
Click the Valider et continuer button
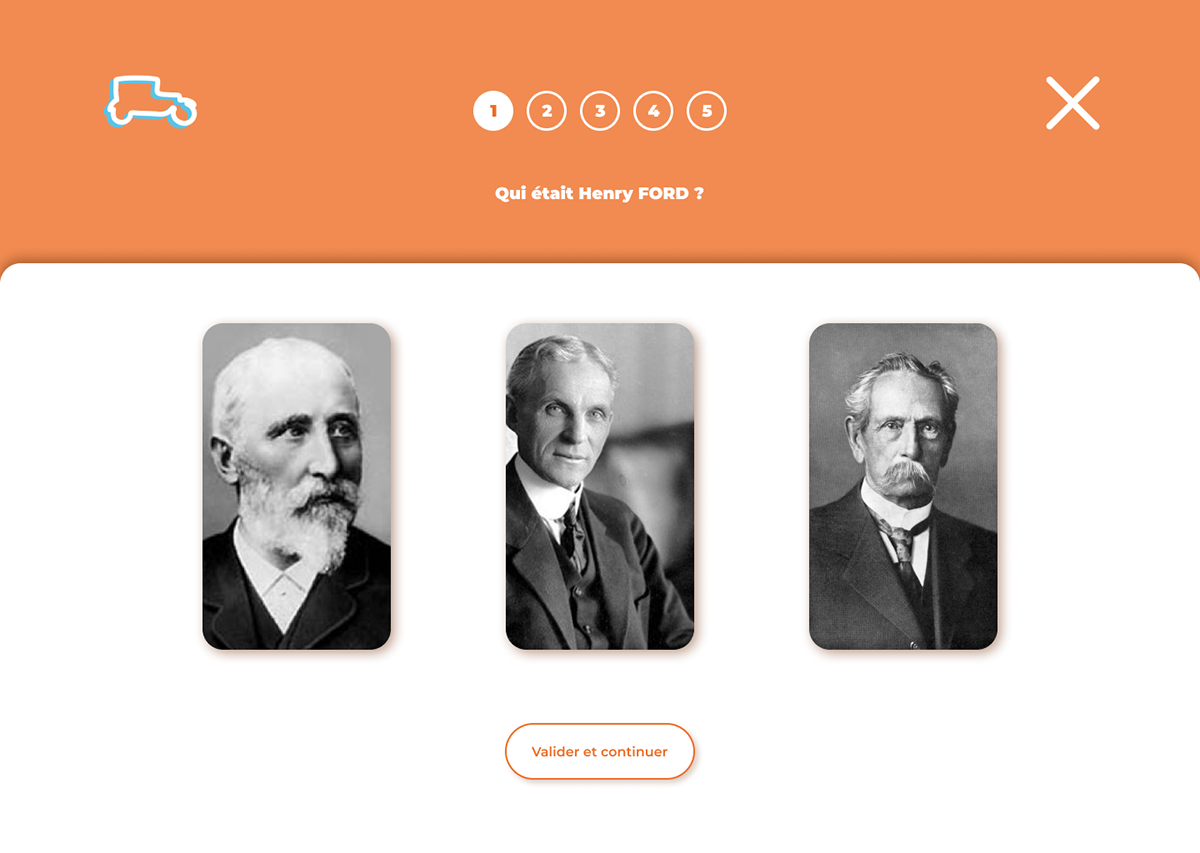(600, 751)
